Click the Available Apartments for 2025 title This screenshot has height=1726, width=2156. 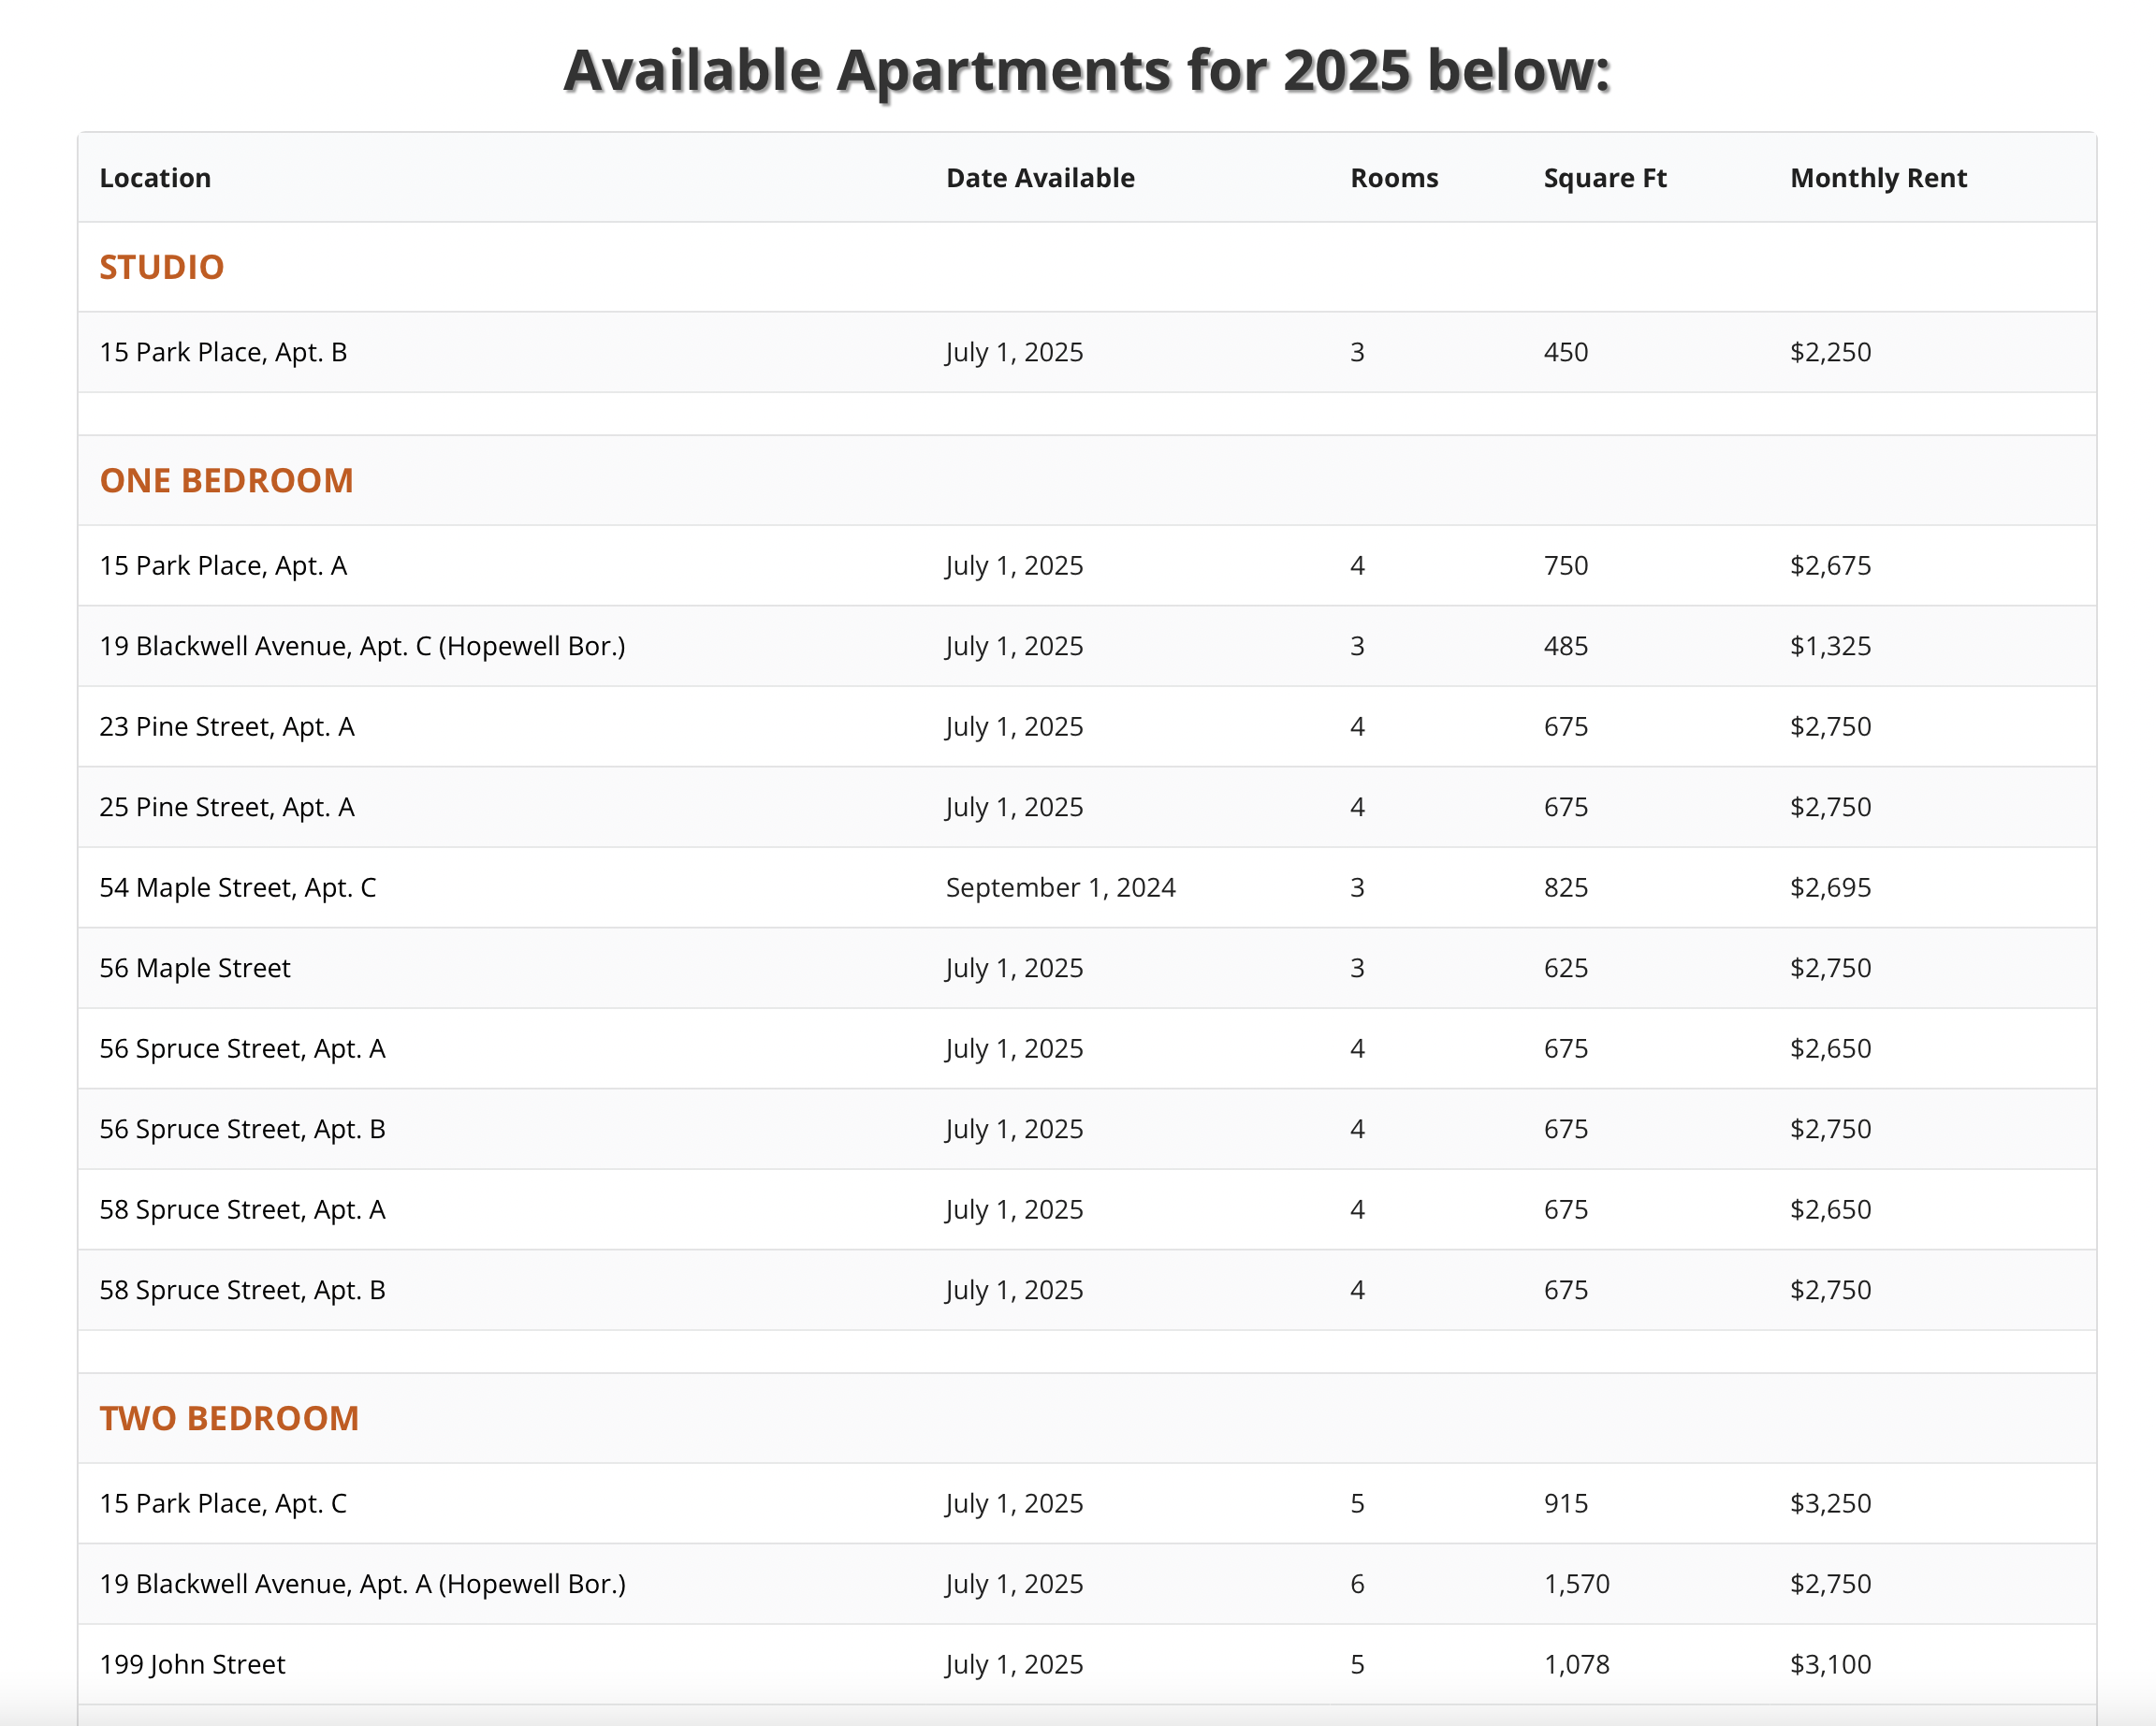coord(1086,71)
